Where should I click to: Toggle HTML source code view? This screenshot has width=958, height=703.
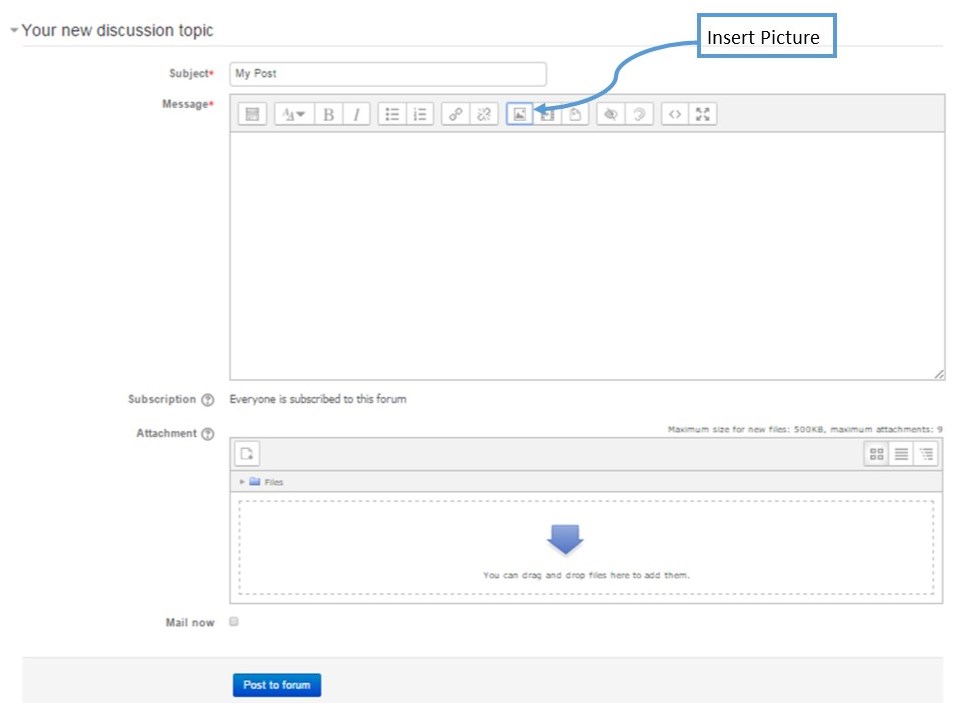point(675,114)
